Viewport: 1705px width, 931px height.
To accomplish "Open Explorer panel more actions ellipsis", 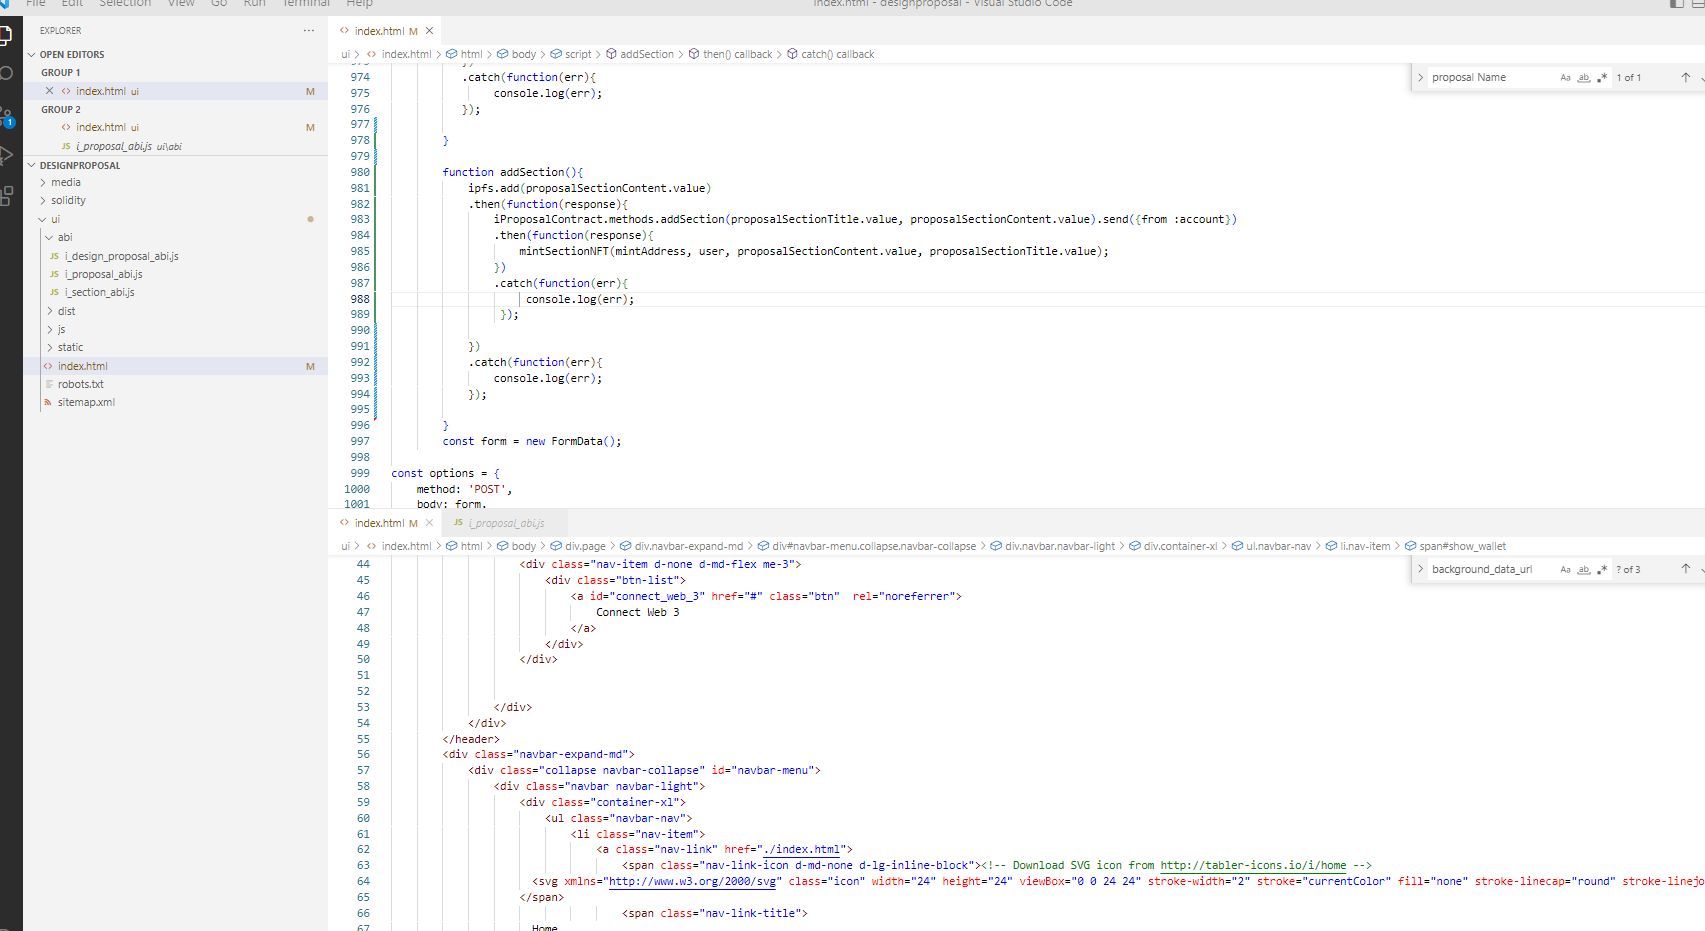I will 309,31.
